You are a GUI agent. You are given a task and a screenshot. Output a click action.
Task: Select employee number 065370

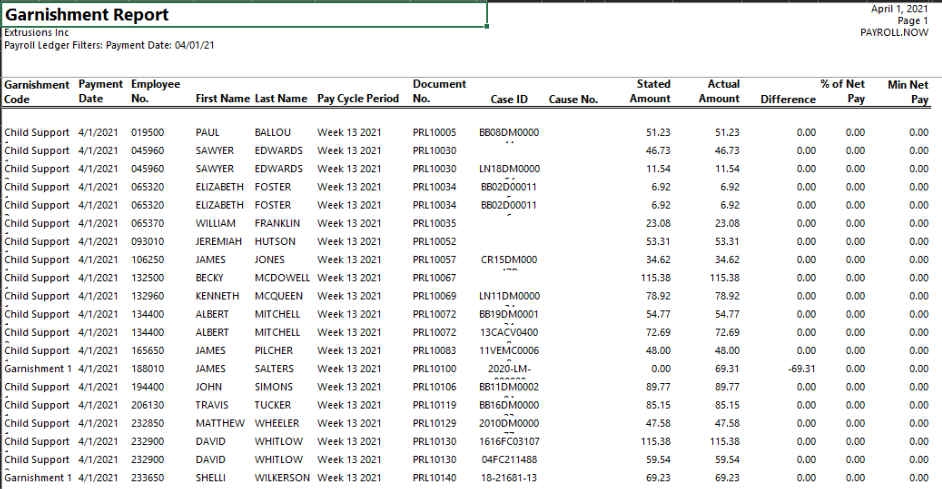click(147, 223)
